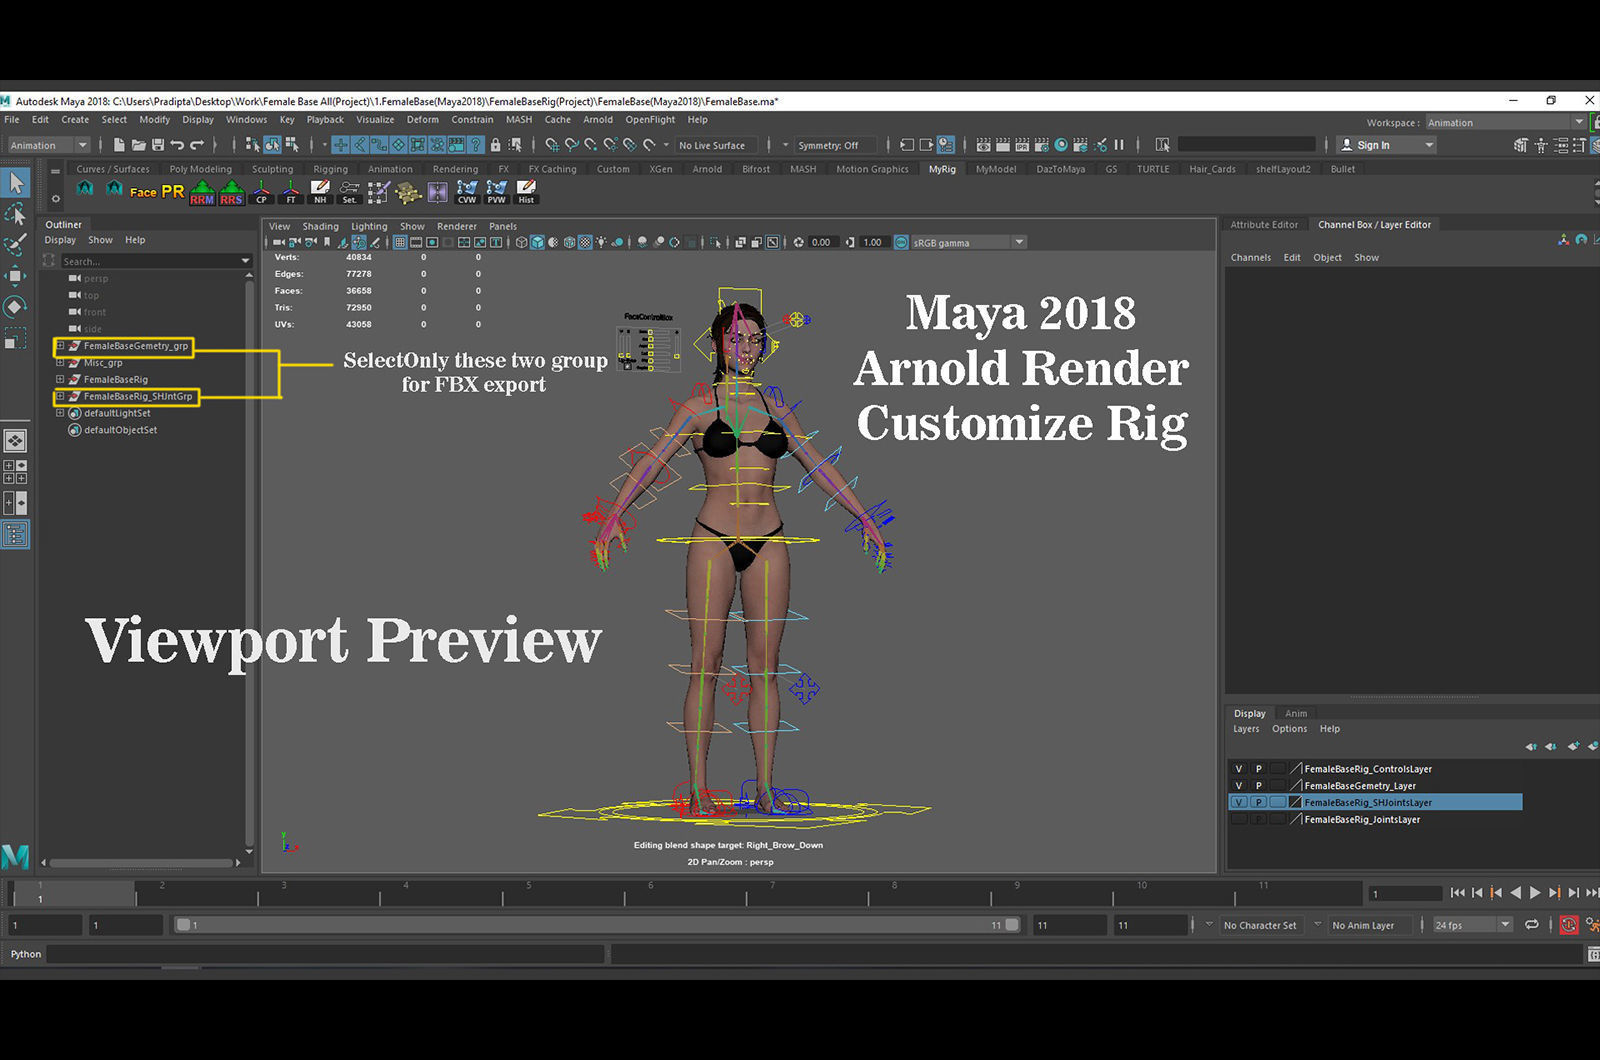
Task: Click the IPR render icon
Action: click(1022, 145)
